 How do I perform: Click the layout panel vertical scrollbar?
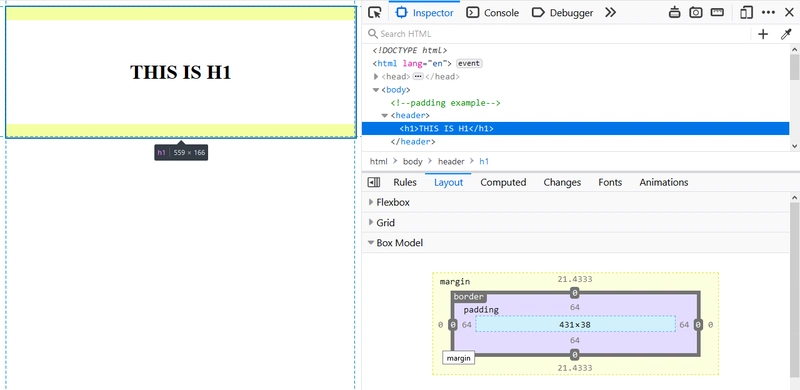(x=794, y=291)
